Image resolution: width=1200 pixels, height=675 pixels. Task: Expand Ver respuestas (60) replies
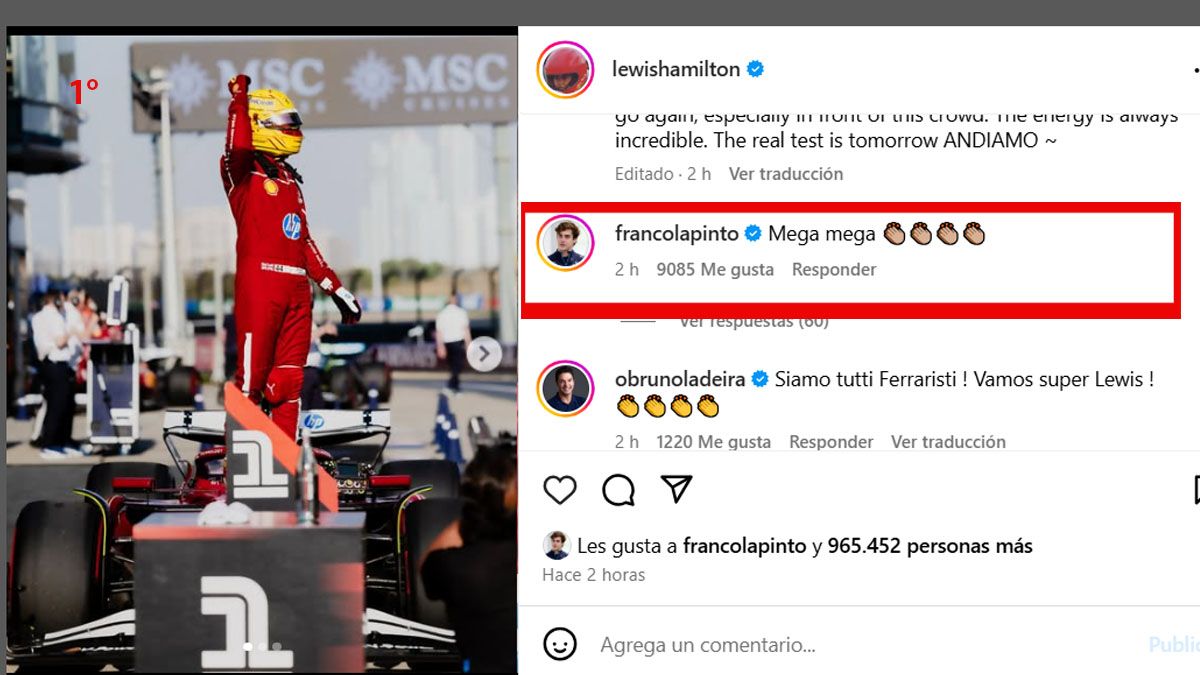click(x=754, y=322)
